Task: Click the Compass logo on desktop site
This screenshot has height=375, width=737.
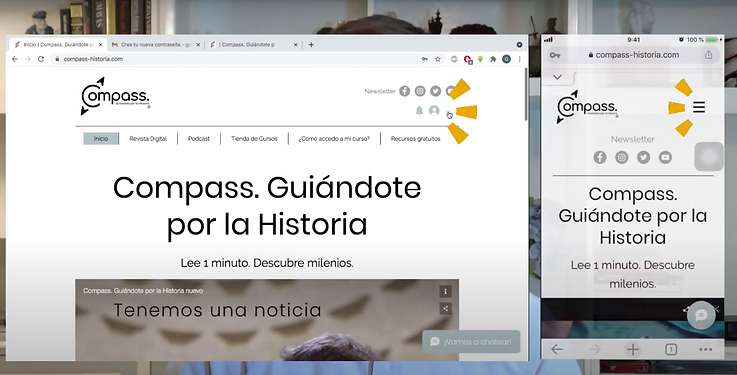Action: pyautogui.click(x=115, y=96)
